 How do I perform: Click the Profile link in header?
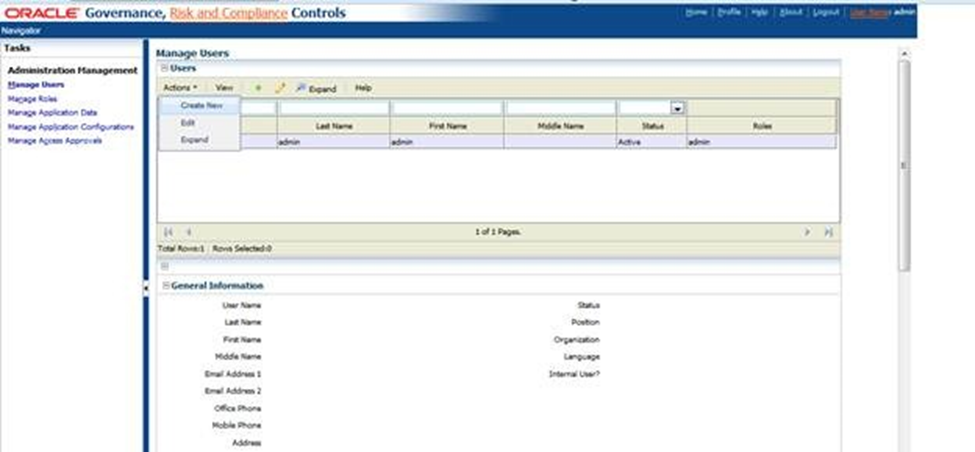[729, 12]
